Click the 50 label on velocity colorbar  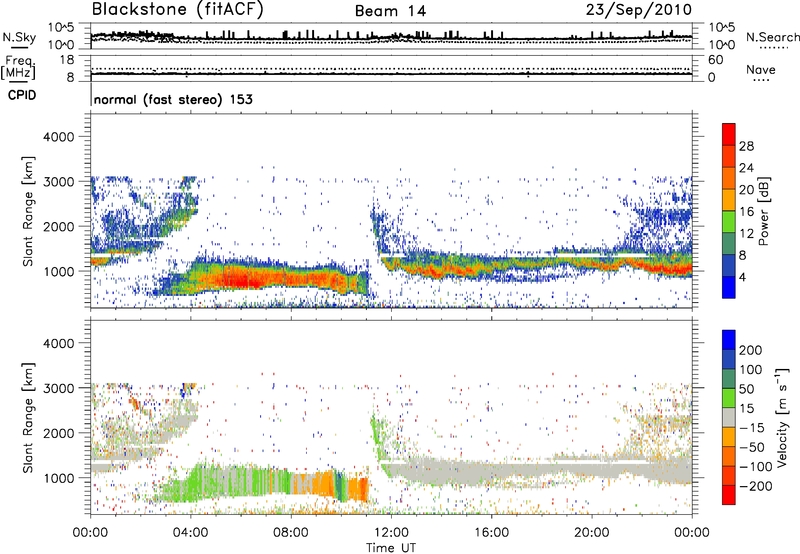coord(746,389)
